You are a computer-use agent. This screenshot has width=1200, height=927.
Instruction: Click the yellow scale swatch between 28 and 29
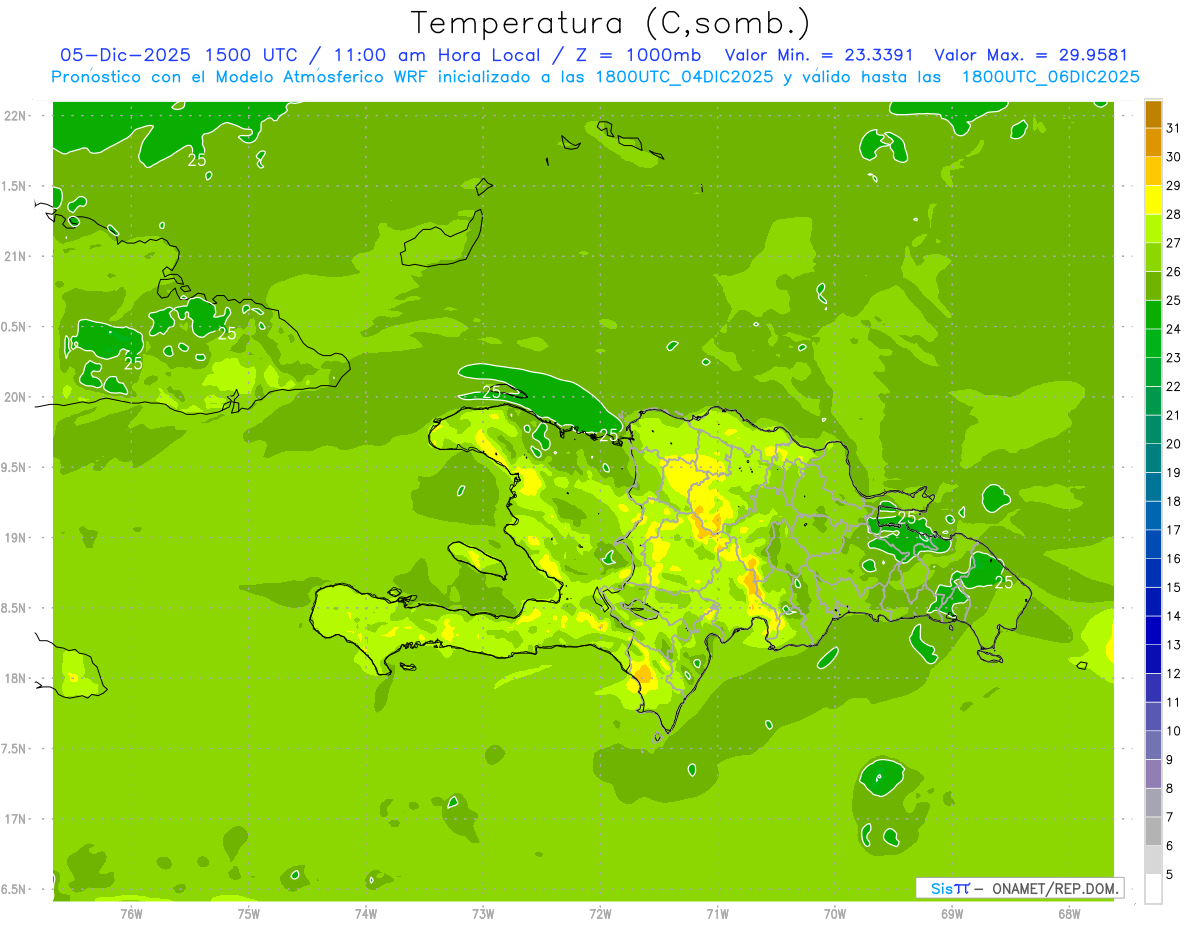click(1153, 200)
